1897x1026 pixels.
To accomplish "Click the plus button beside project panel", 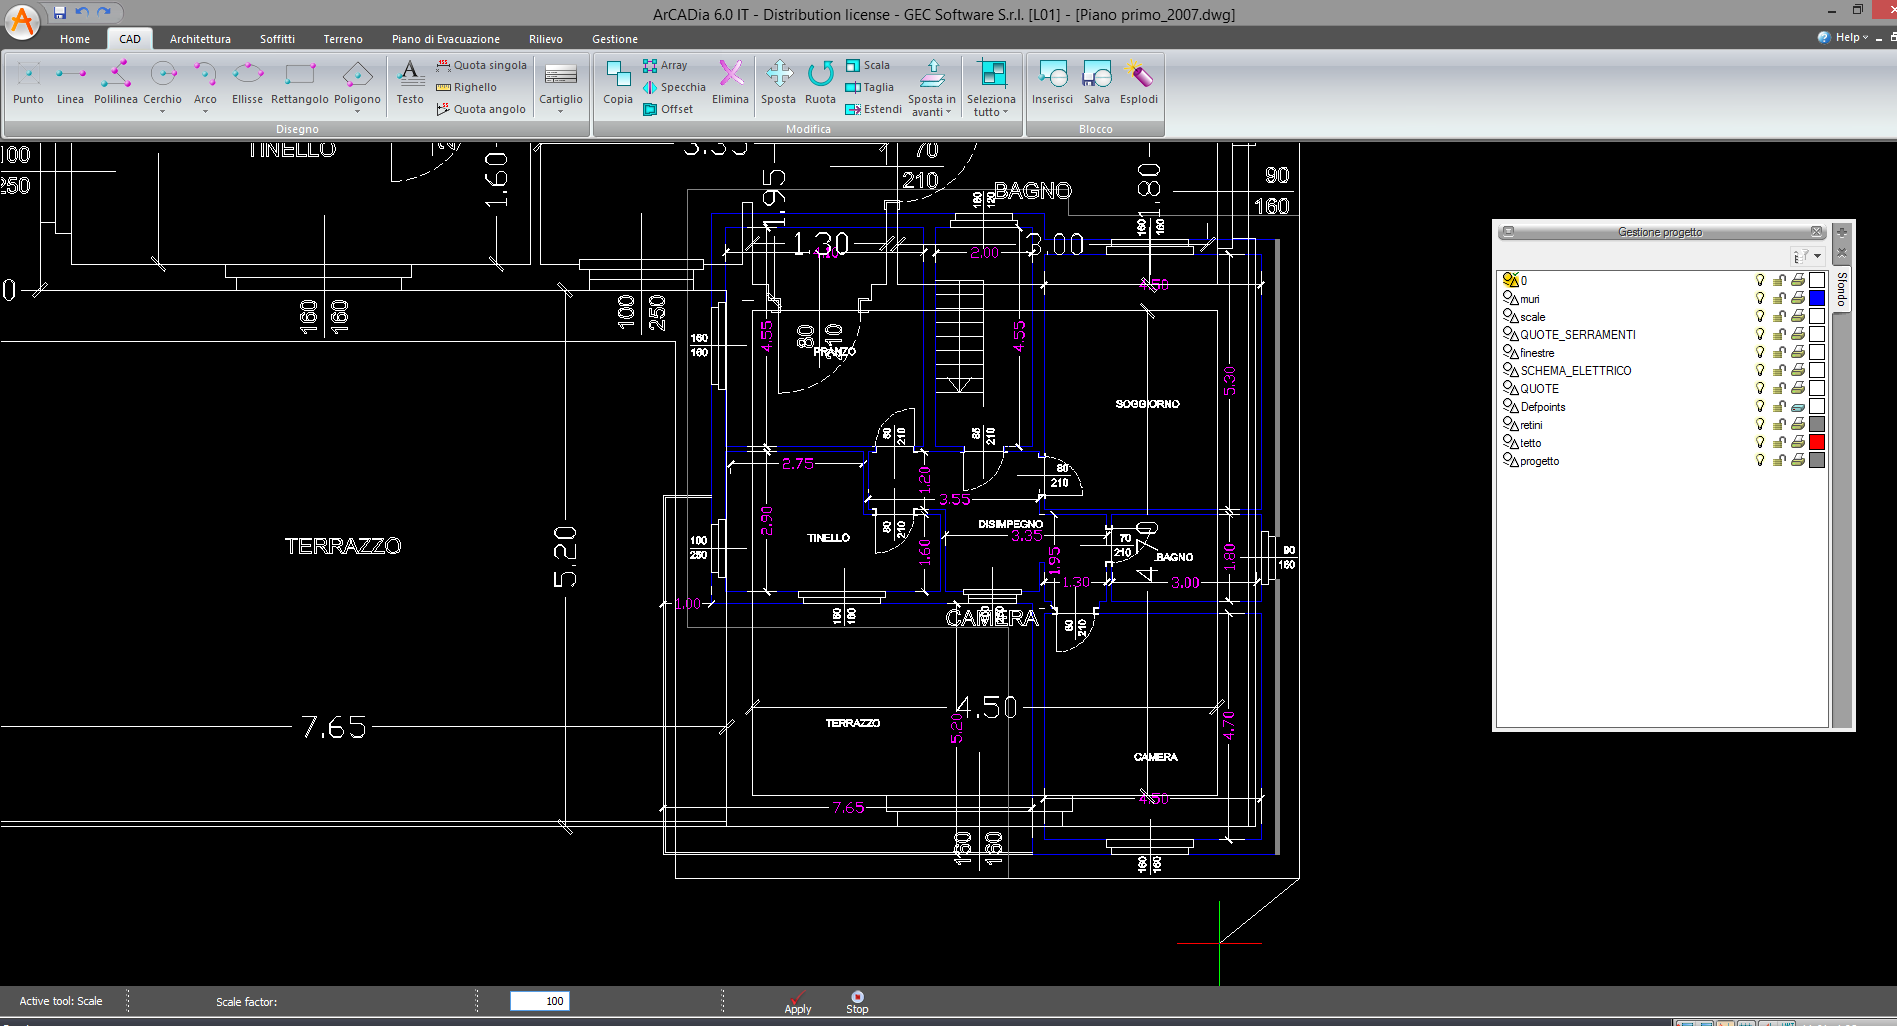I will [1842, 232].
